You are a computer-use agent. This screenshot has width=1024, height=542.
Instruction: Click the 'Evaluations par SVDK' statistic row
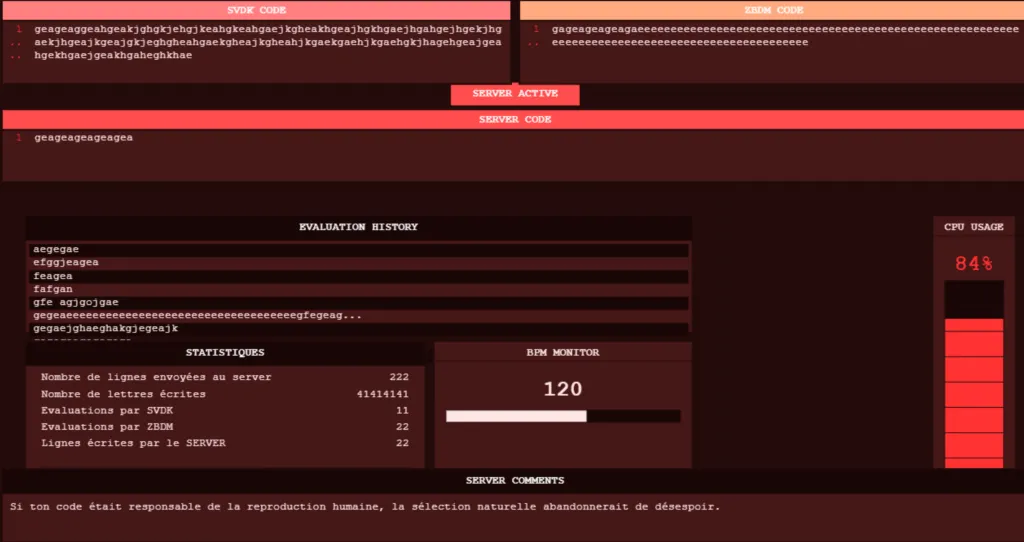pos(225,411)
